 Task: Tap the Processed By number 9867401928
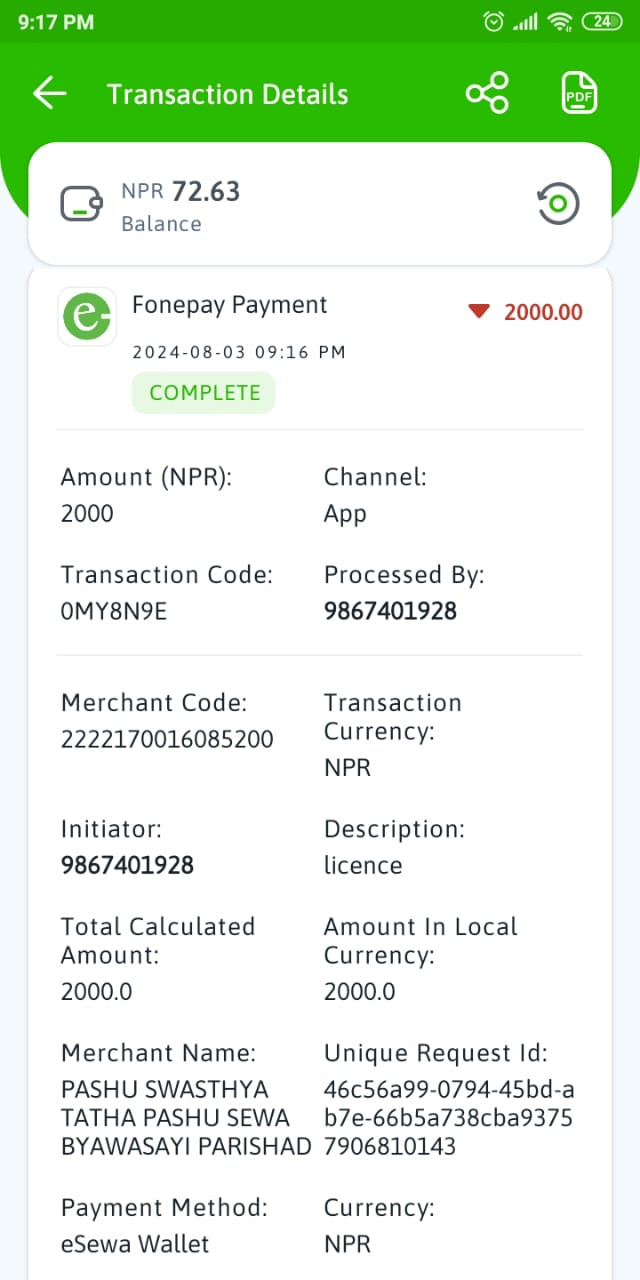390,611
